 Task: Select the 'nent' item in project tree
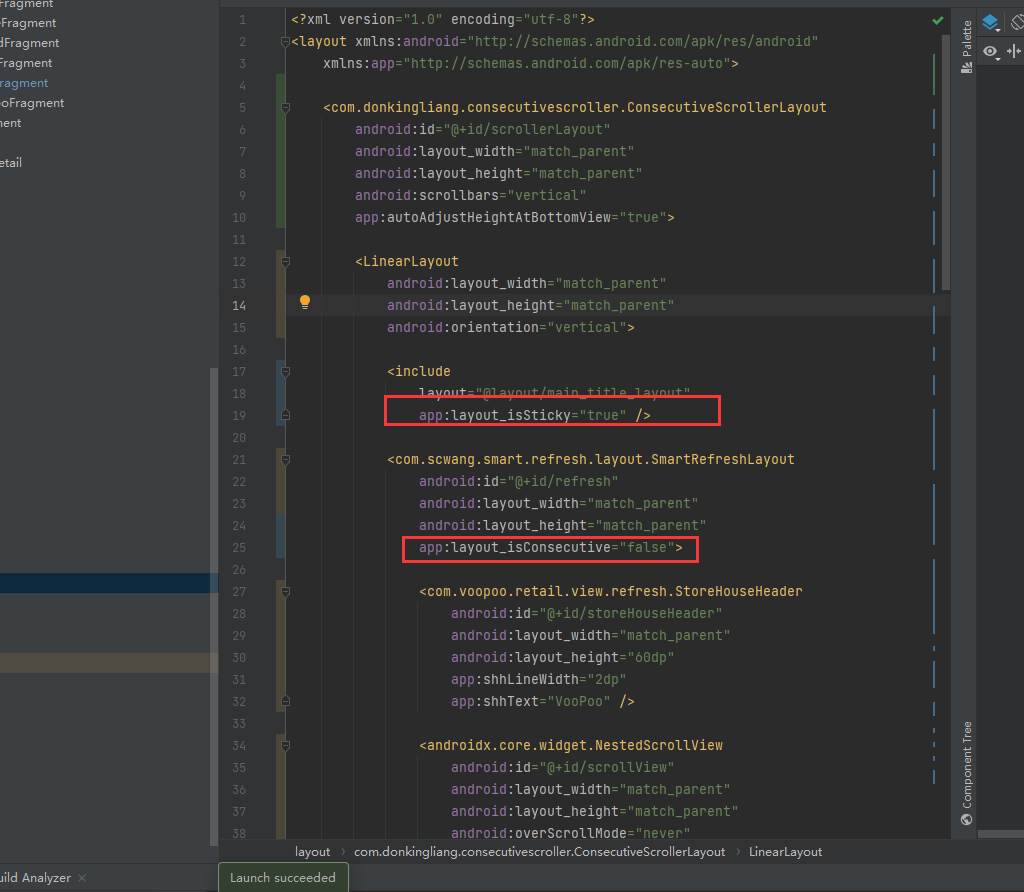click(10, 123)
